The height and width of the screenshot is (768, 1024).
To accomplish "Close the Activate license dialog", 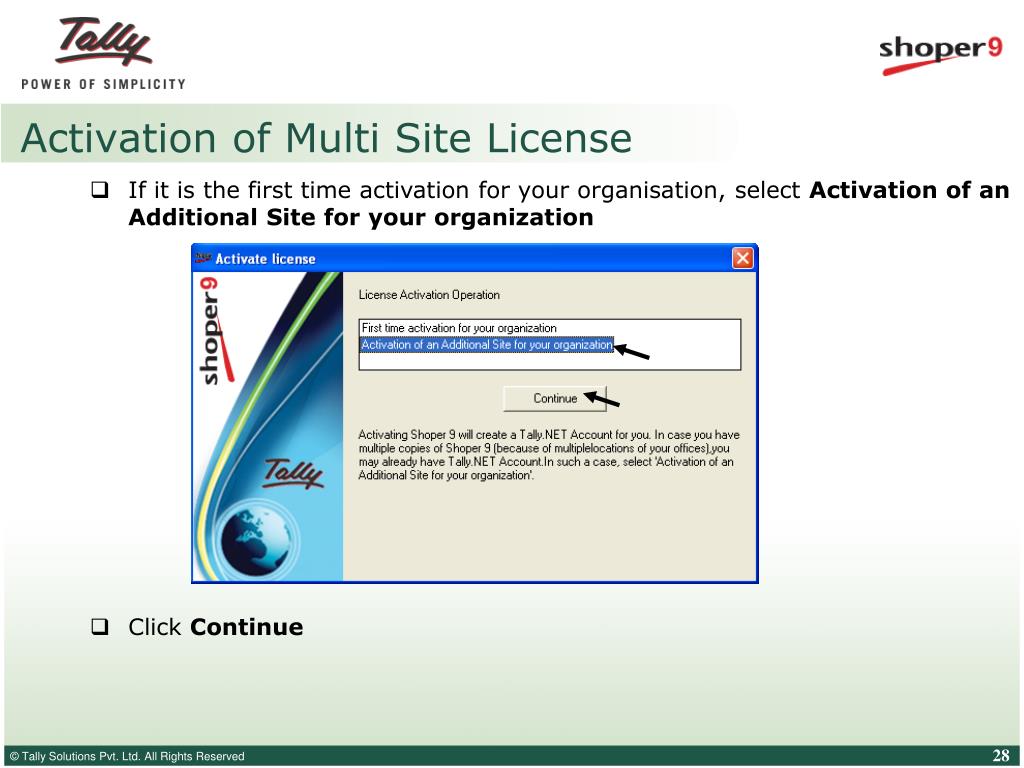I will pyautogui.click(x=743, y=258).
